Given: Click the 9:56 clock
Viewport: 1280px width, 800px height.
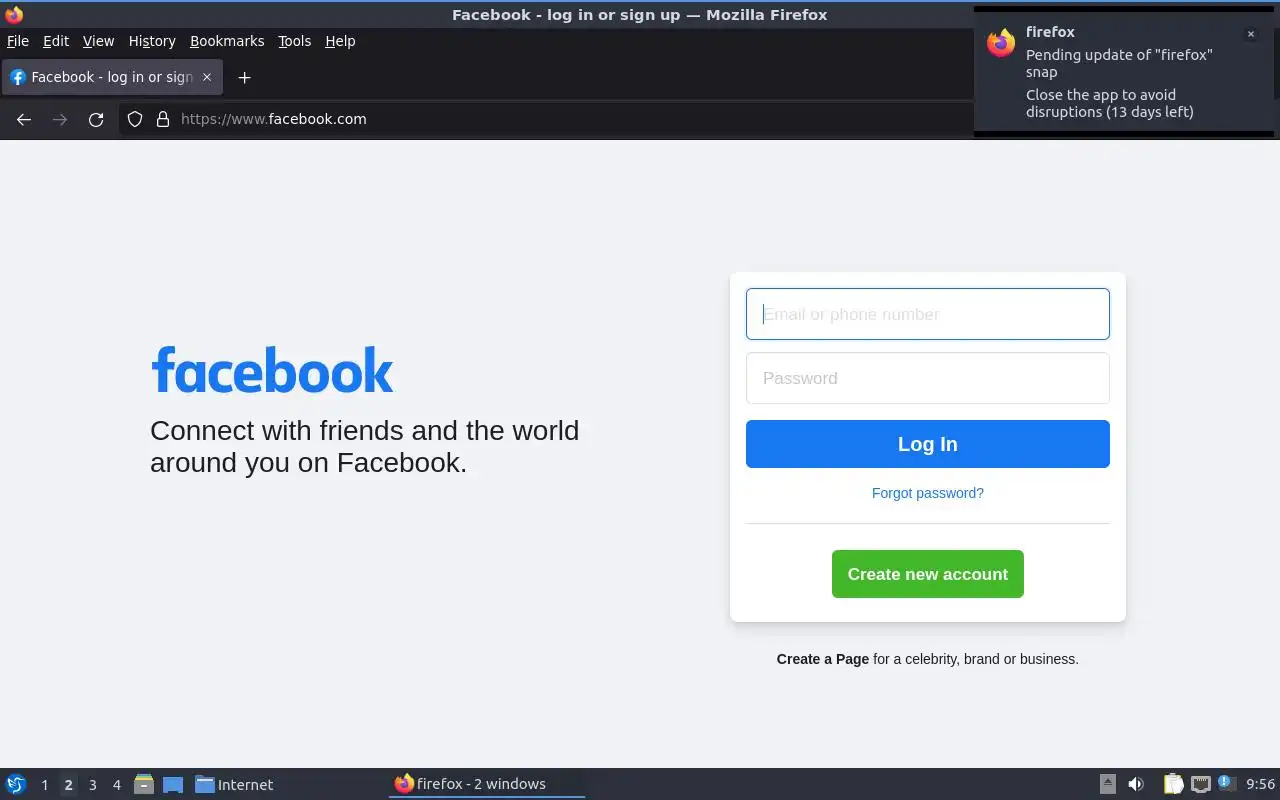Looking at the screenshot, I should point(1260,784).
